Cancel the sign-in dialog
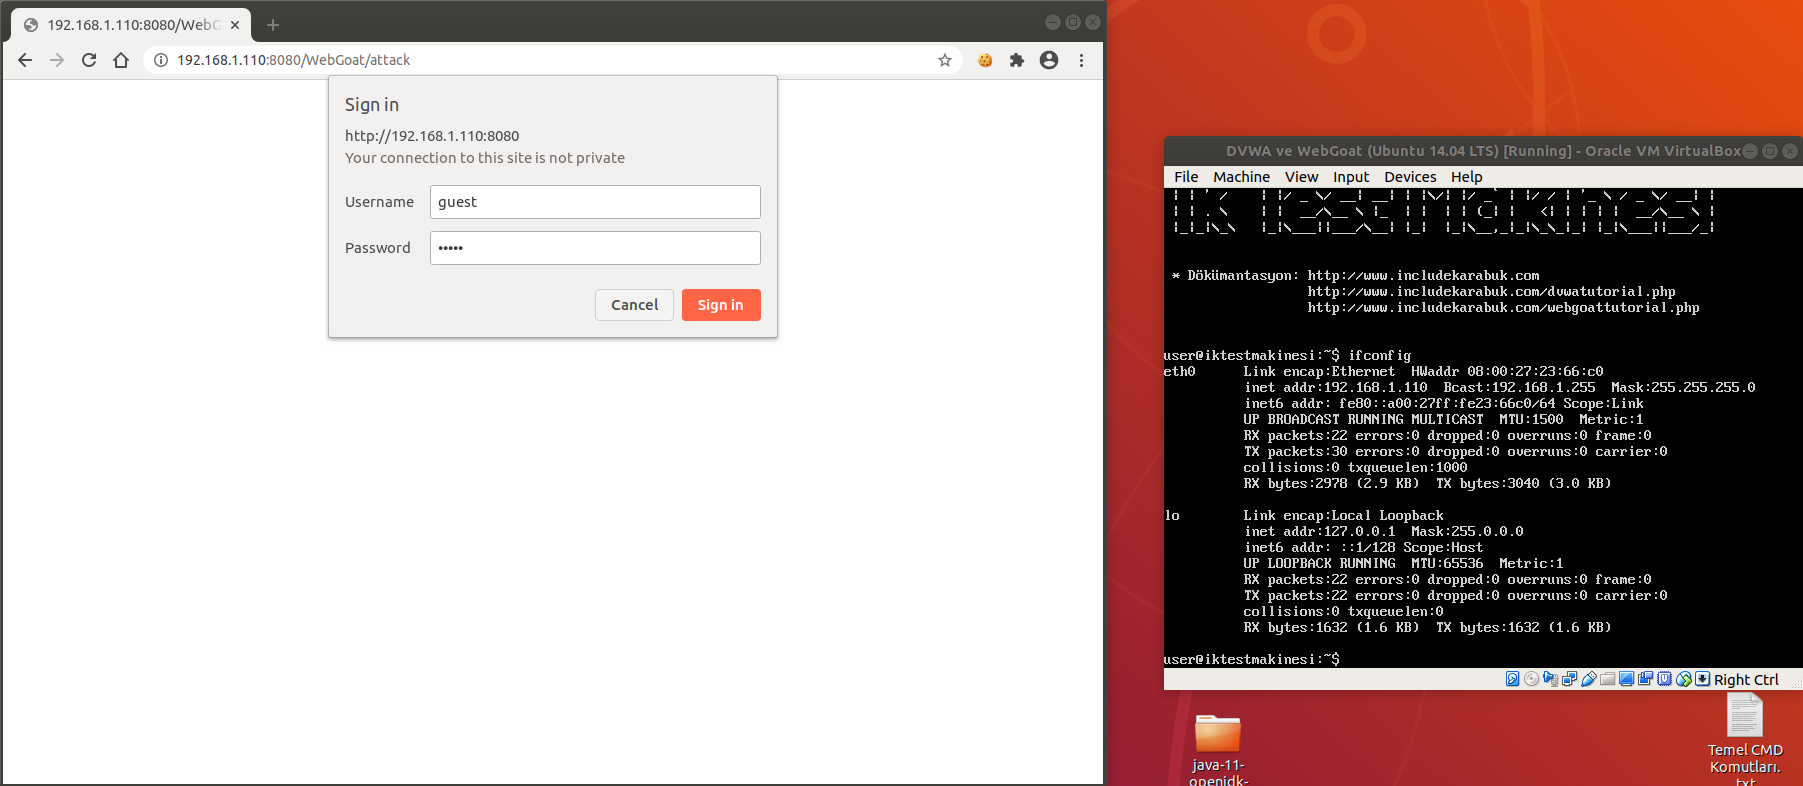The width and height of the screenshot is (1803, 786). pos(634,305)
